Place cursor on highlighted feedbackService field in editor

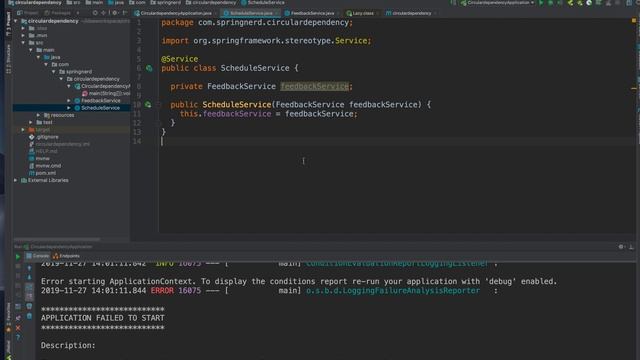click(314, 87)
